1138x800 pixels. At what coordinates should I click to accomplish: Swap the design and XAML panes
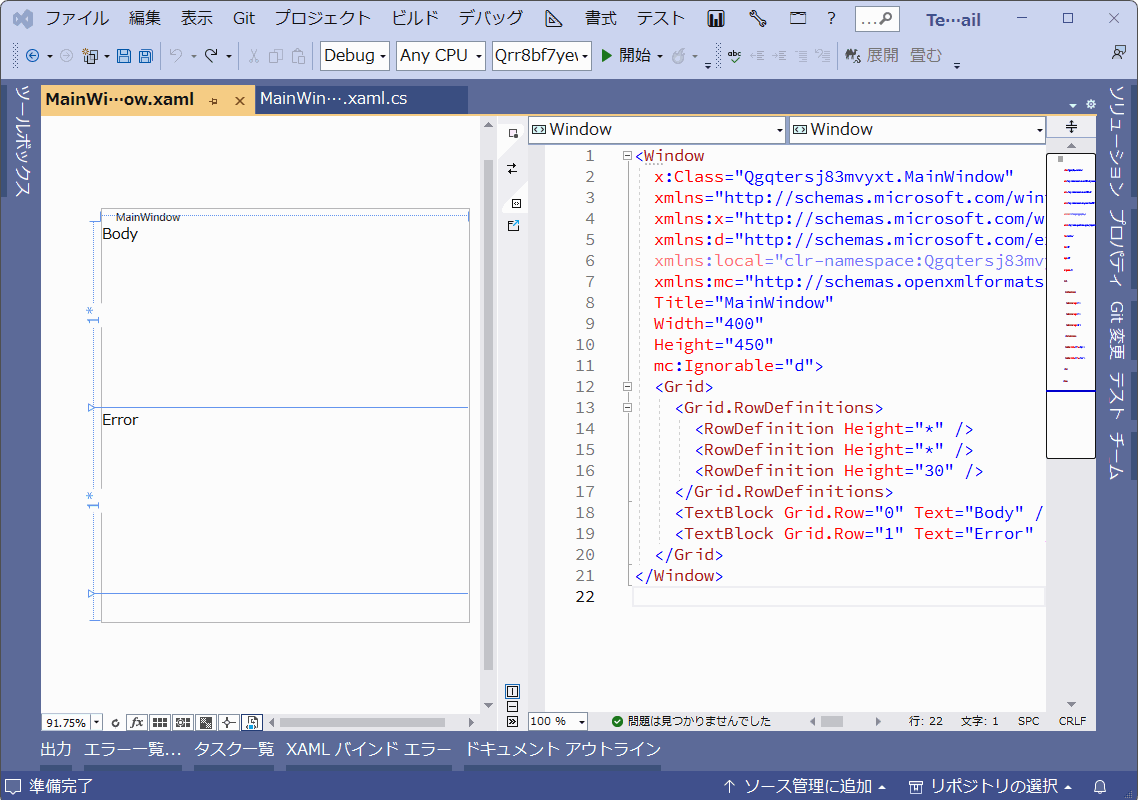click(513, 168)
